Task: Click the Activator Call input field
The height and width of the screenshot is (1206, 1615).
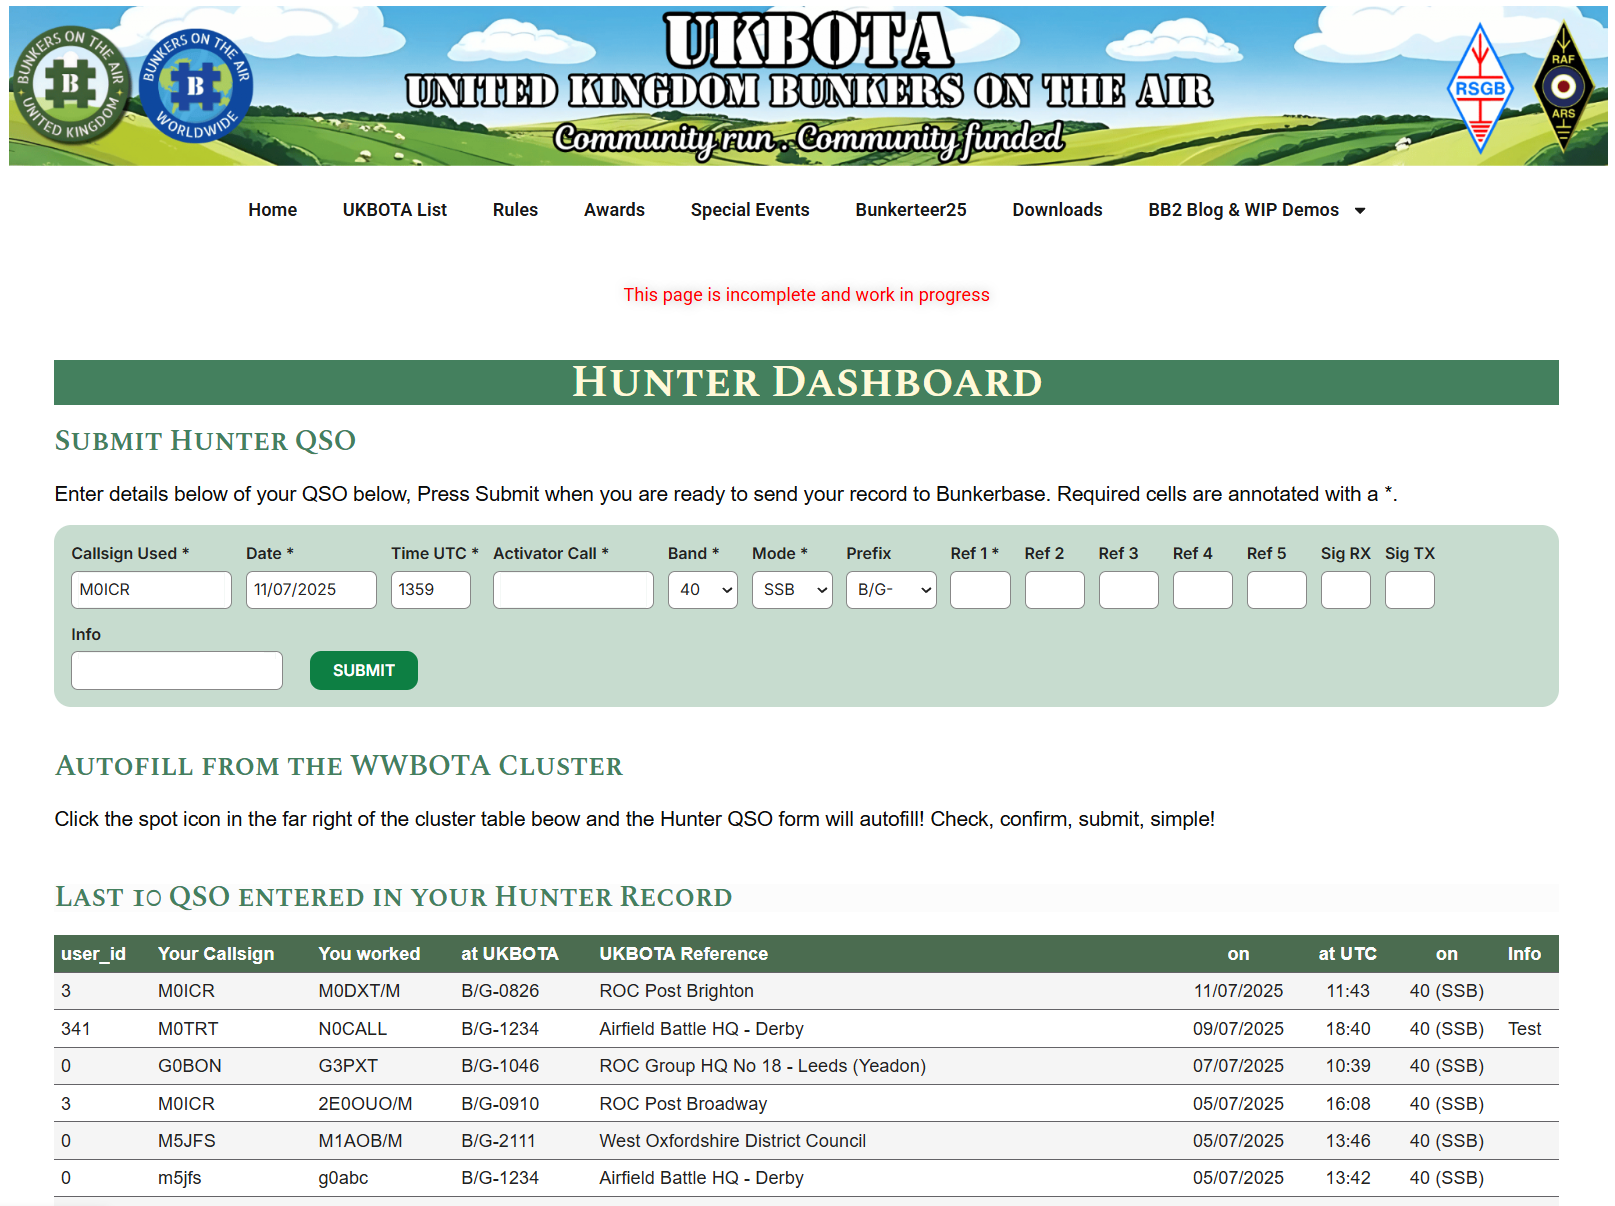Action: (x=573, y=590)
